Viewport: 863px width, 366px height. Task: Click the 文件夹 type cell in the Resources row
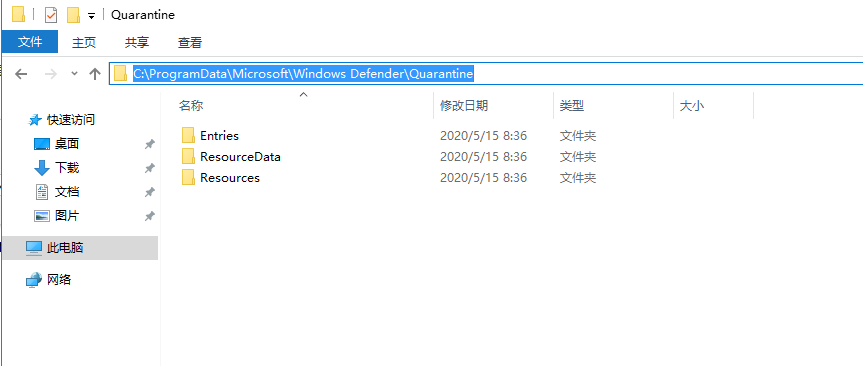pyautogui.click(x=577, y=178)
